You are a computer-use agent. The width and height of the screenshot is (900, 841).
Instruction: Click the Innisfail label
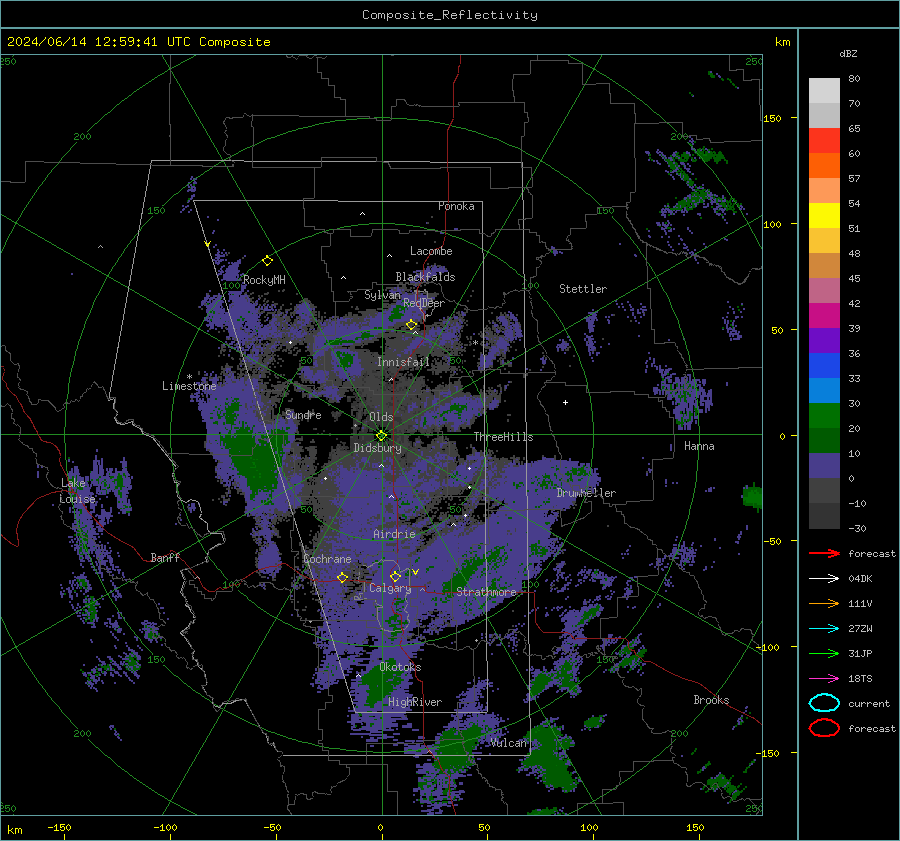[x=403, y=362]
